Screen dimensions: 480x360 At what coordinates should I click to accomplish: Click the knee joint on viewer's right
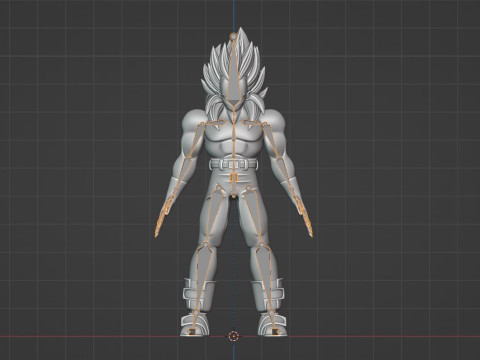tap(262, 245)
